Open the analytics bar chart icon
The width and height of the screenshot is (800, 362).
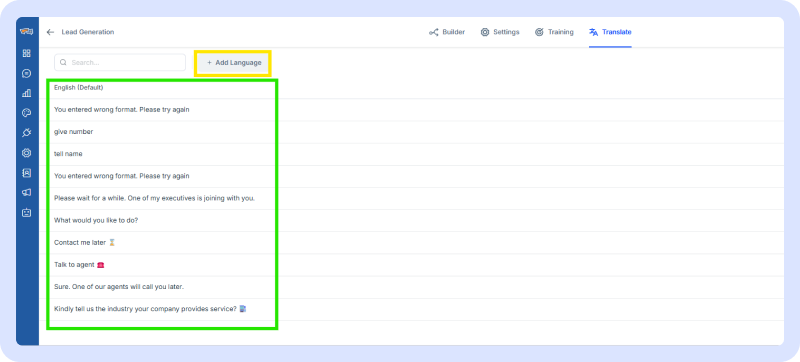pyautogui.click(x=27, y=93)
